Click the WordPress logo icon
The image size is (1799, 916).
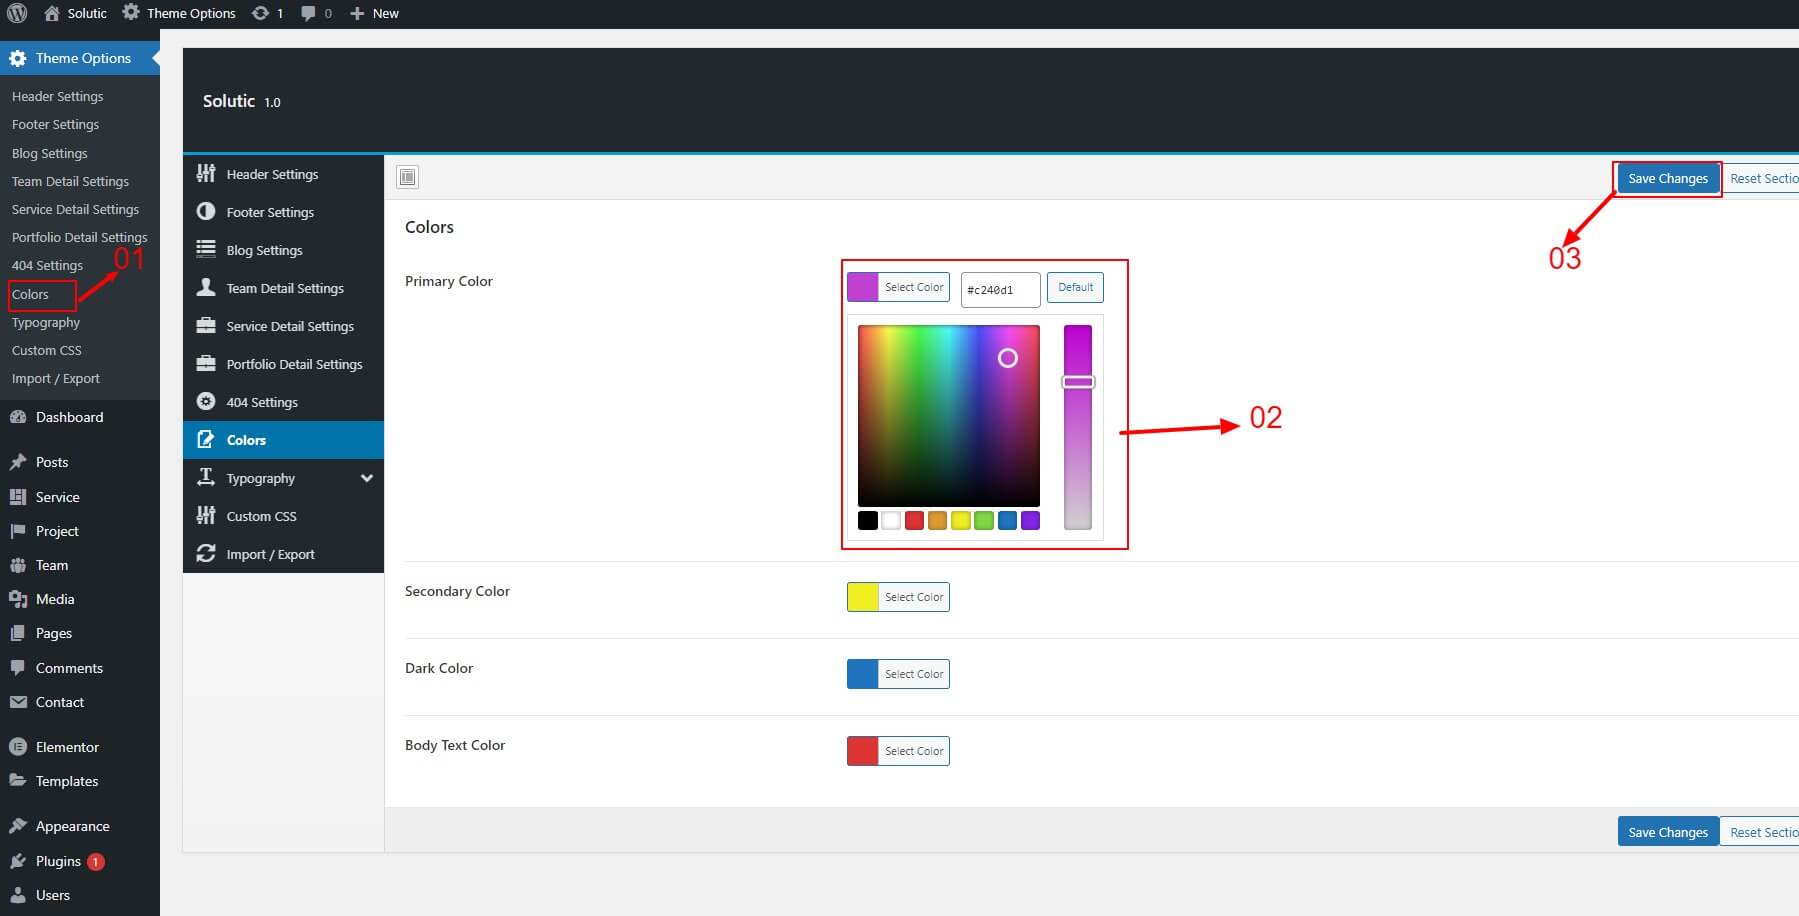click(x=17, y=13)
